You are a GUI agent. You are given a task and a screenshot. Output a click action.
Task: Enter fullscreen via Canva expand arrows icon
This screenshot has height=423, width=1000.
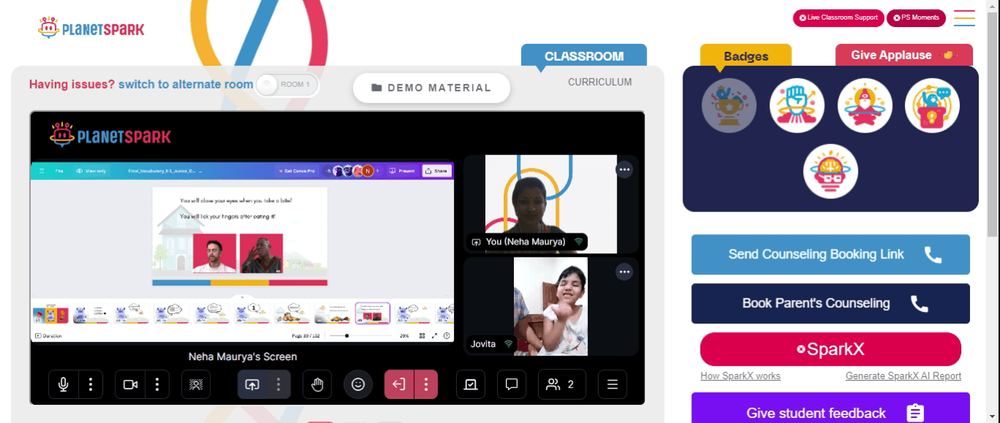tap(434, 336)
